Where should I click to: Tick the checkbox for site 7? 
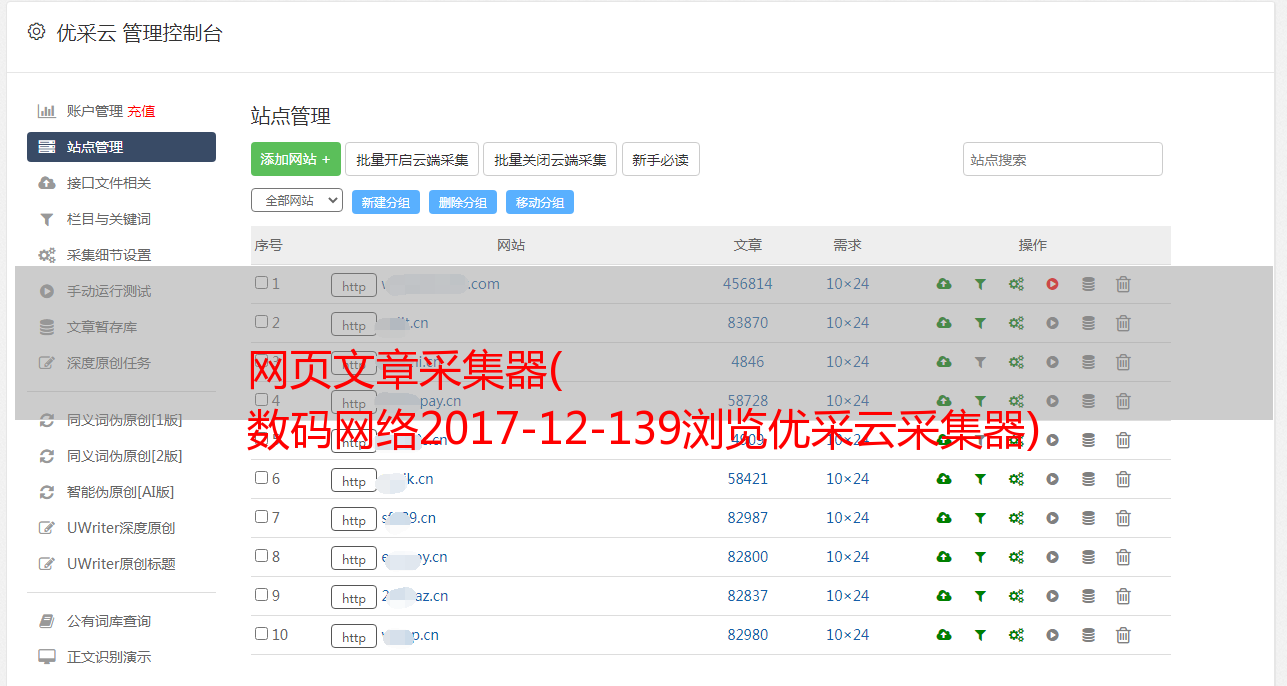coord(261,517)
